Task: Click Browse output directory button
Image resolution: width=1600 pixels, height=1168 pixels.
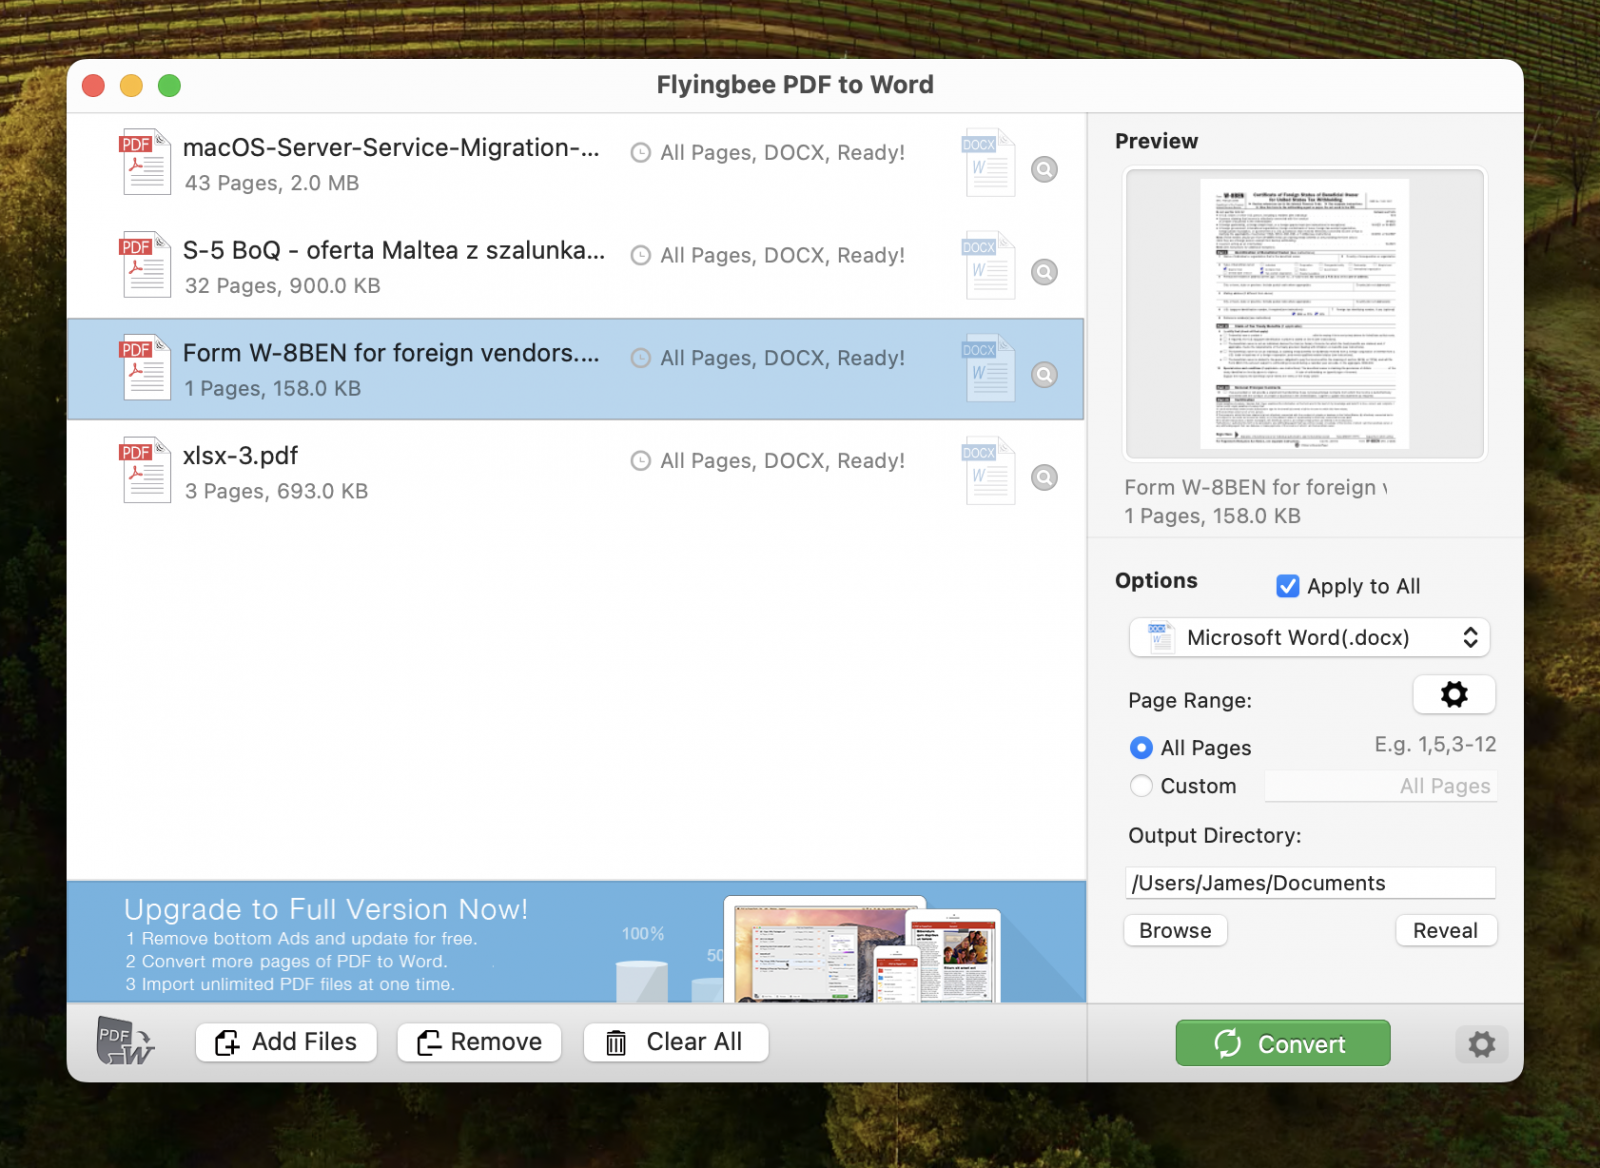Action: (1176, 930)
